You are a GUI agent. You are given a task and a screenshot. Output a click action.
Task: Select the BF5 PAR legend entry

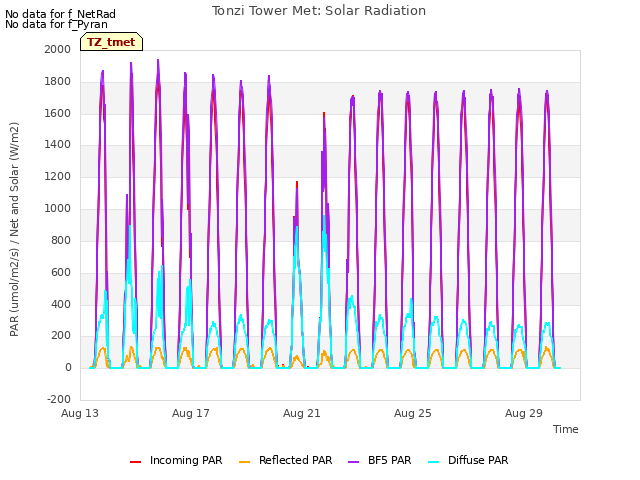(380, 460)
